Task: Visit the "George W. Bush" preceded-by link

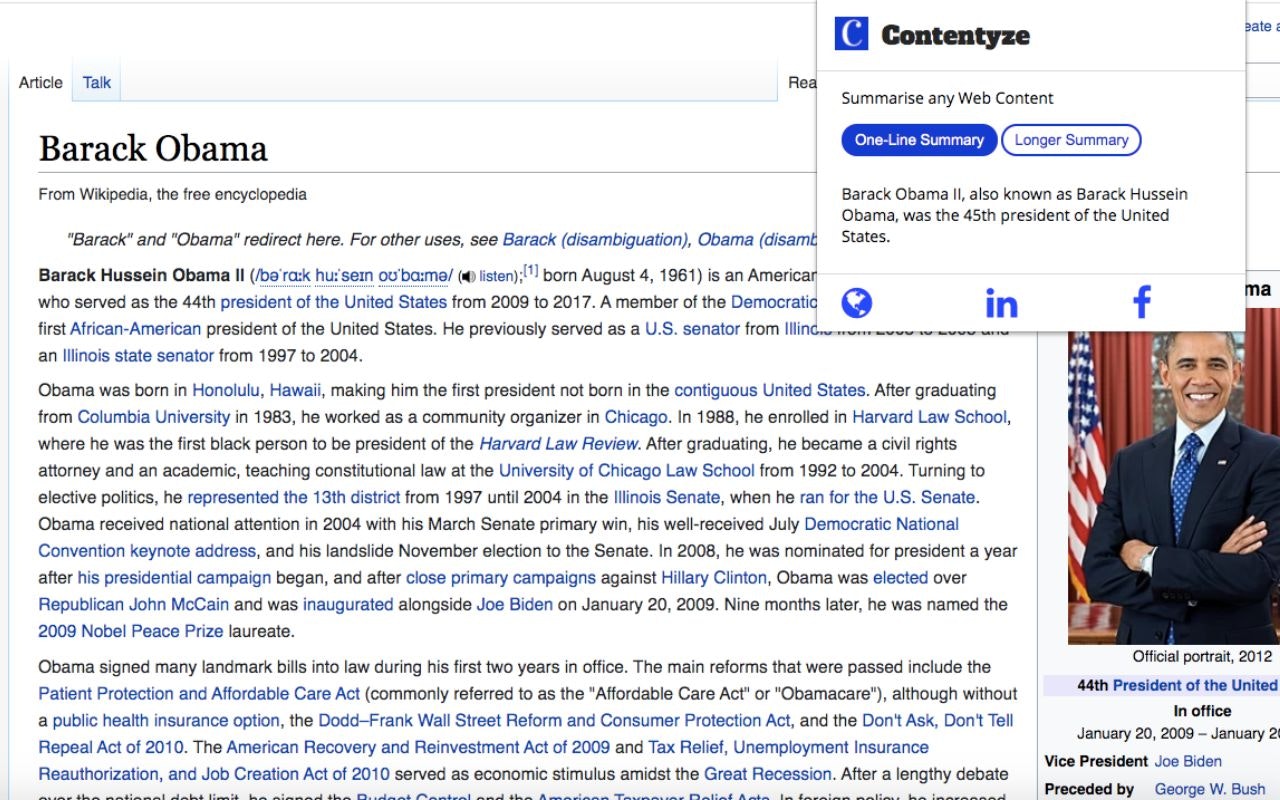Action: point(1213,788)
